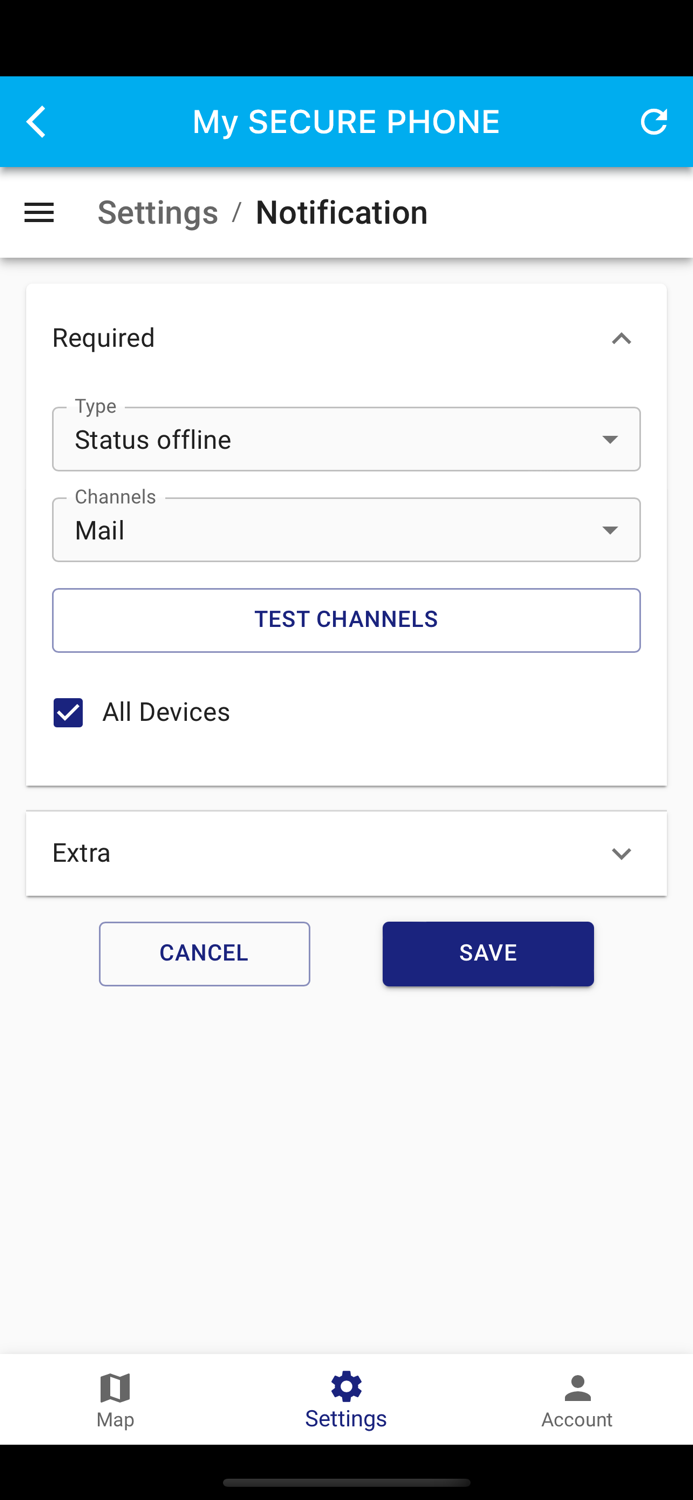Open the Account profile icon
Screen dimensions: 693x1500
point(577,1388)
